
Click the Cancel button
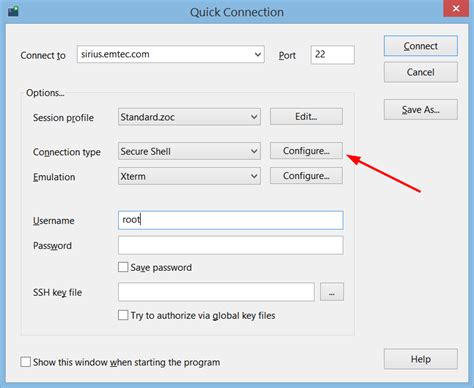click(x=421, y=72)
